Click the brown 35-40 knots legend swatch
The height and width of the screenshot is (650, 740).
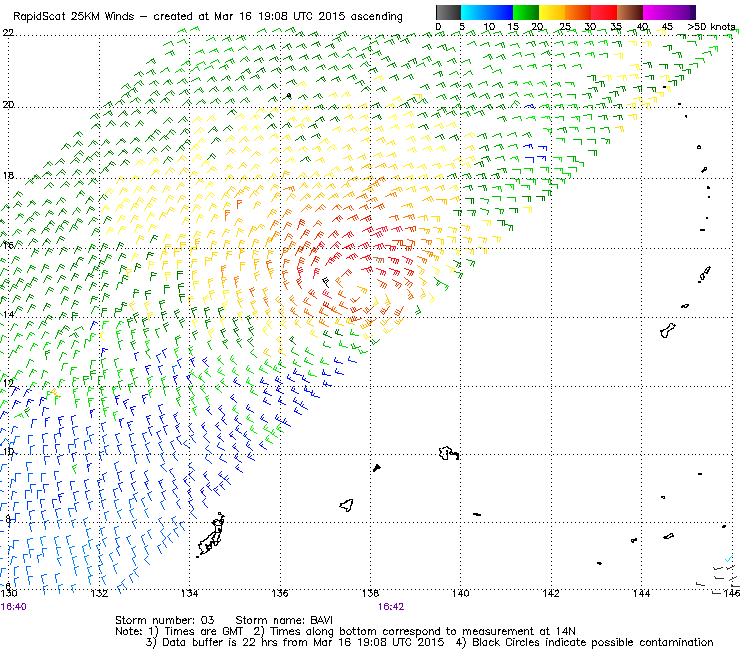(630, 12)
